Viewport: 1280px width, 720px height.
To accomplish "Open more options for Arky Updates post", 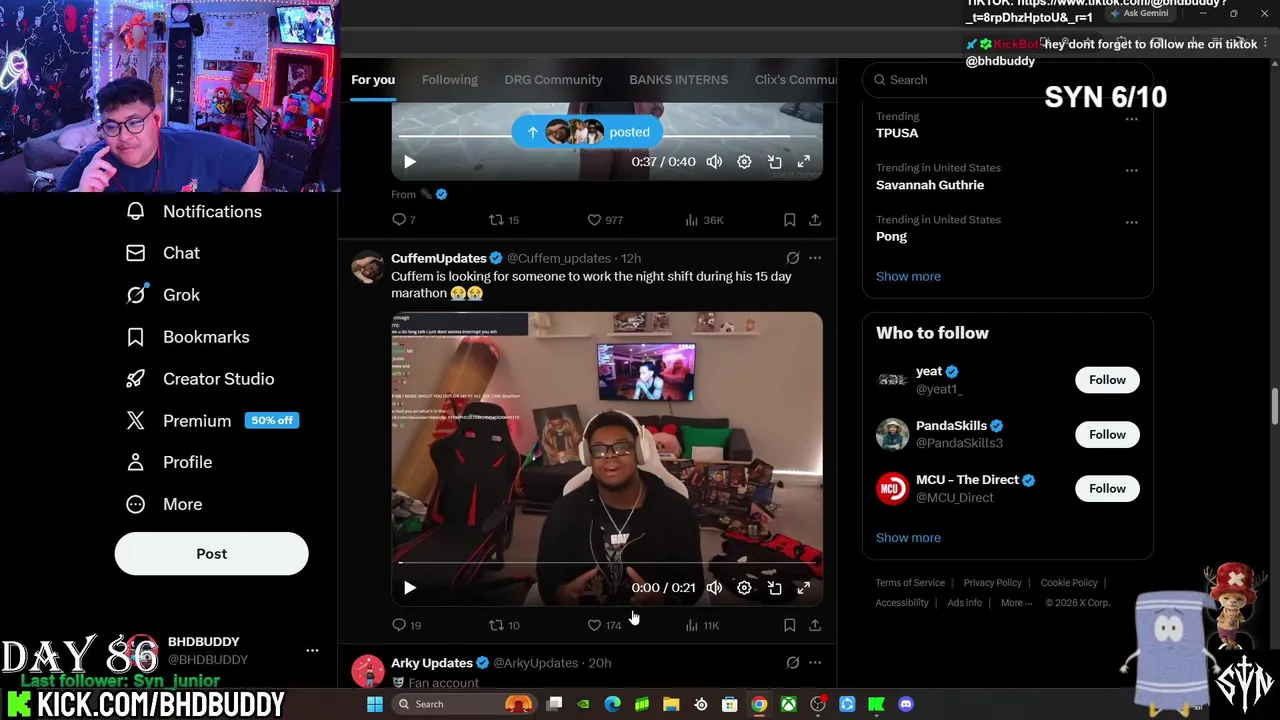I will click(815, 662).
